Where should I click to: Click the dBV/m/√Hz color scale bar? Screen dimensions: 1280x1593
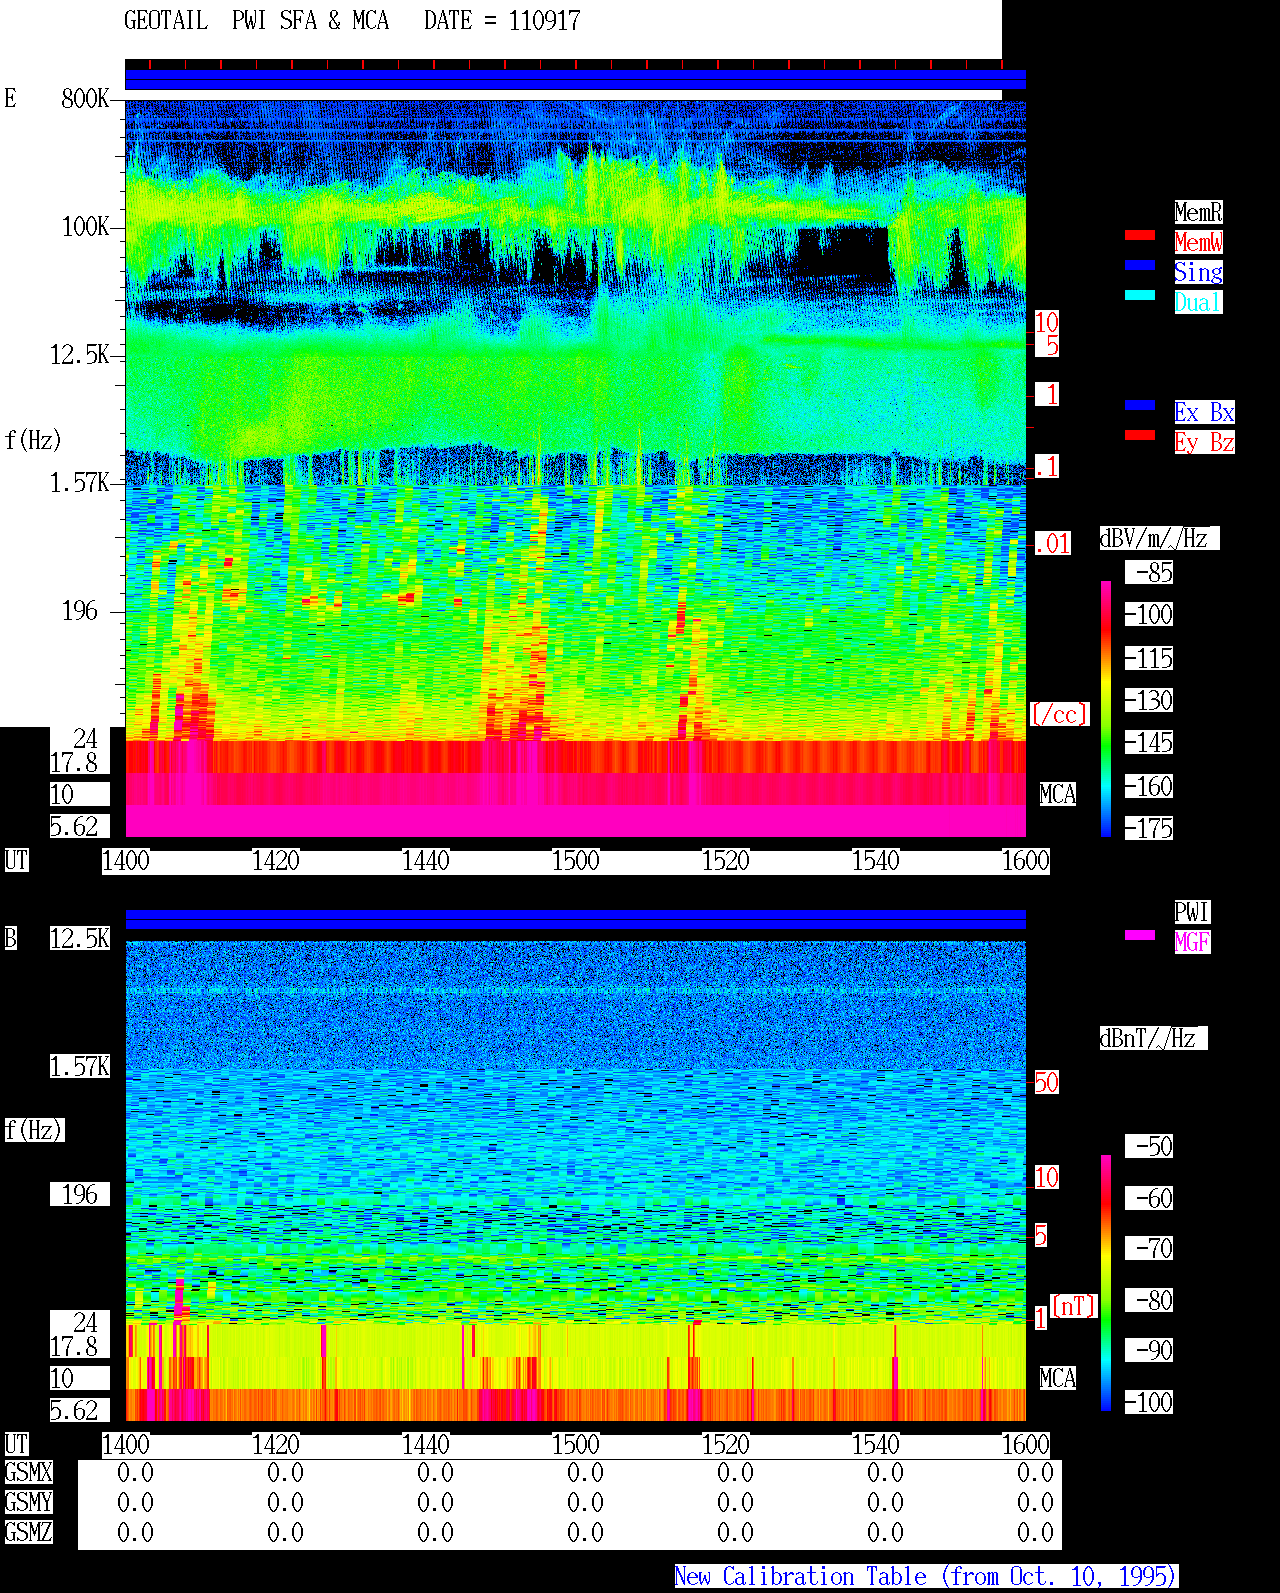pyautogui.click(x=1106, y=708)
